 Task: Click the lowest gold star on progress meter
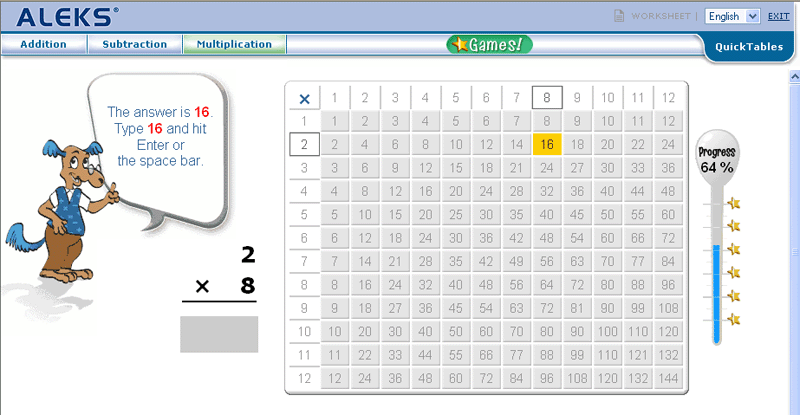pos(734,320)
